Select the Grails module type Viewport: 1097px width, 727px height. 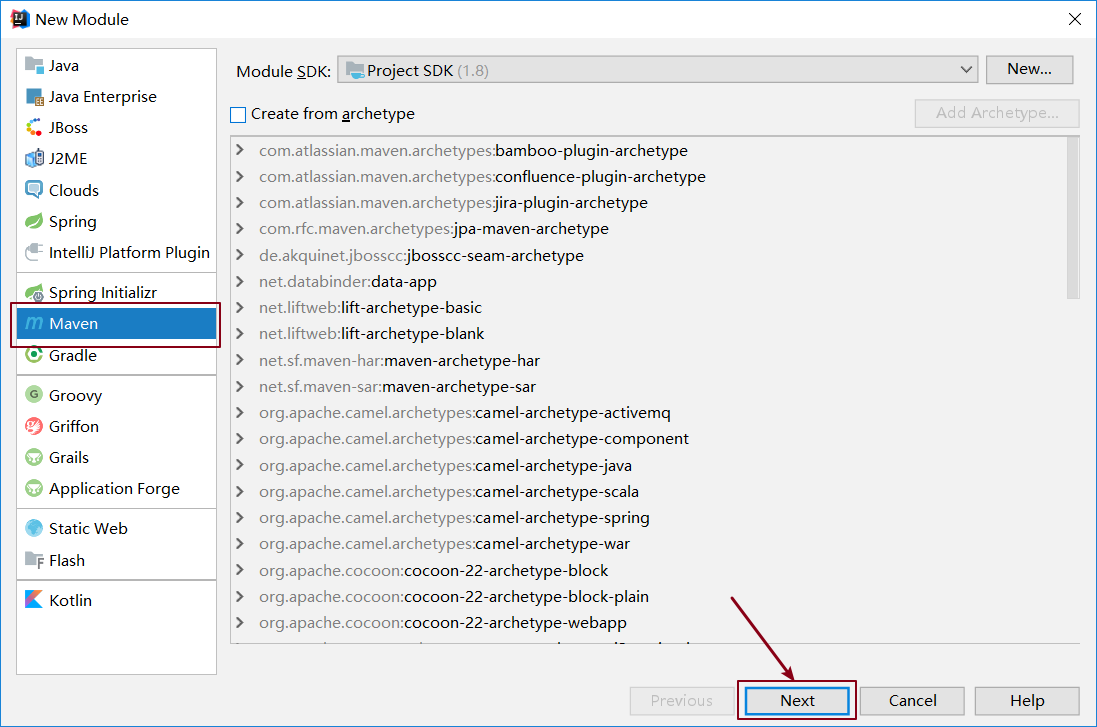tap(67, 457)
